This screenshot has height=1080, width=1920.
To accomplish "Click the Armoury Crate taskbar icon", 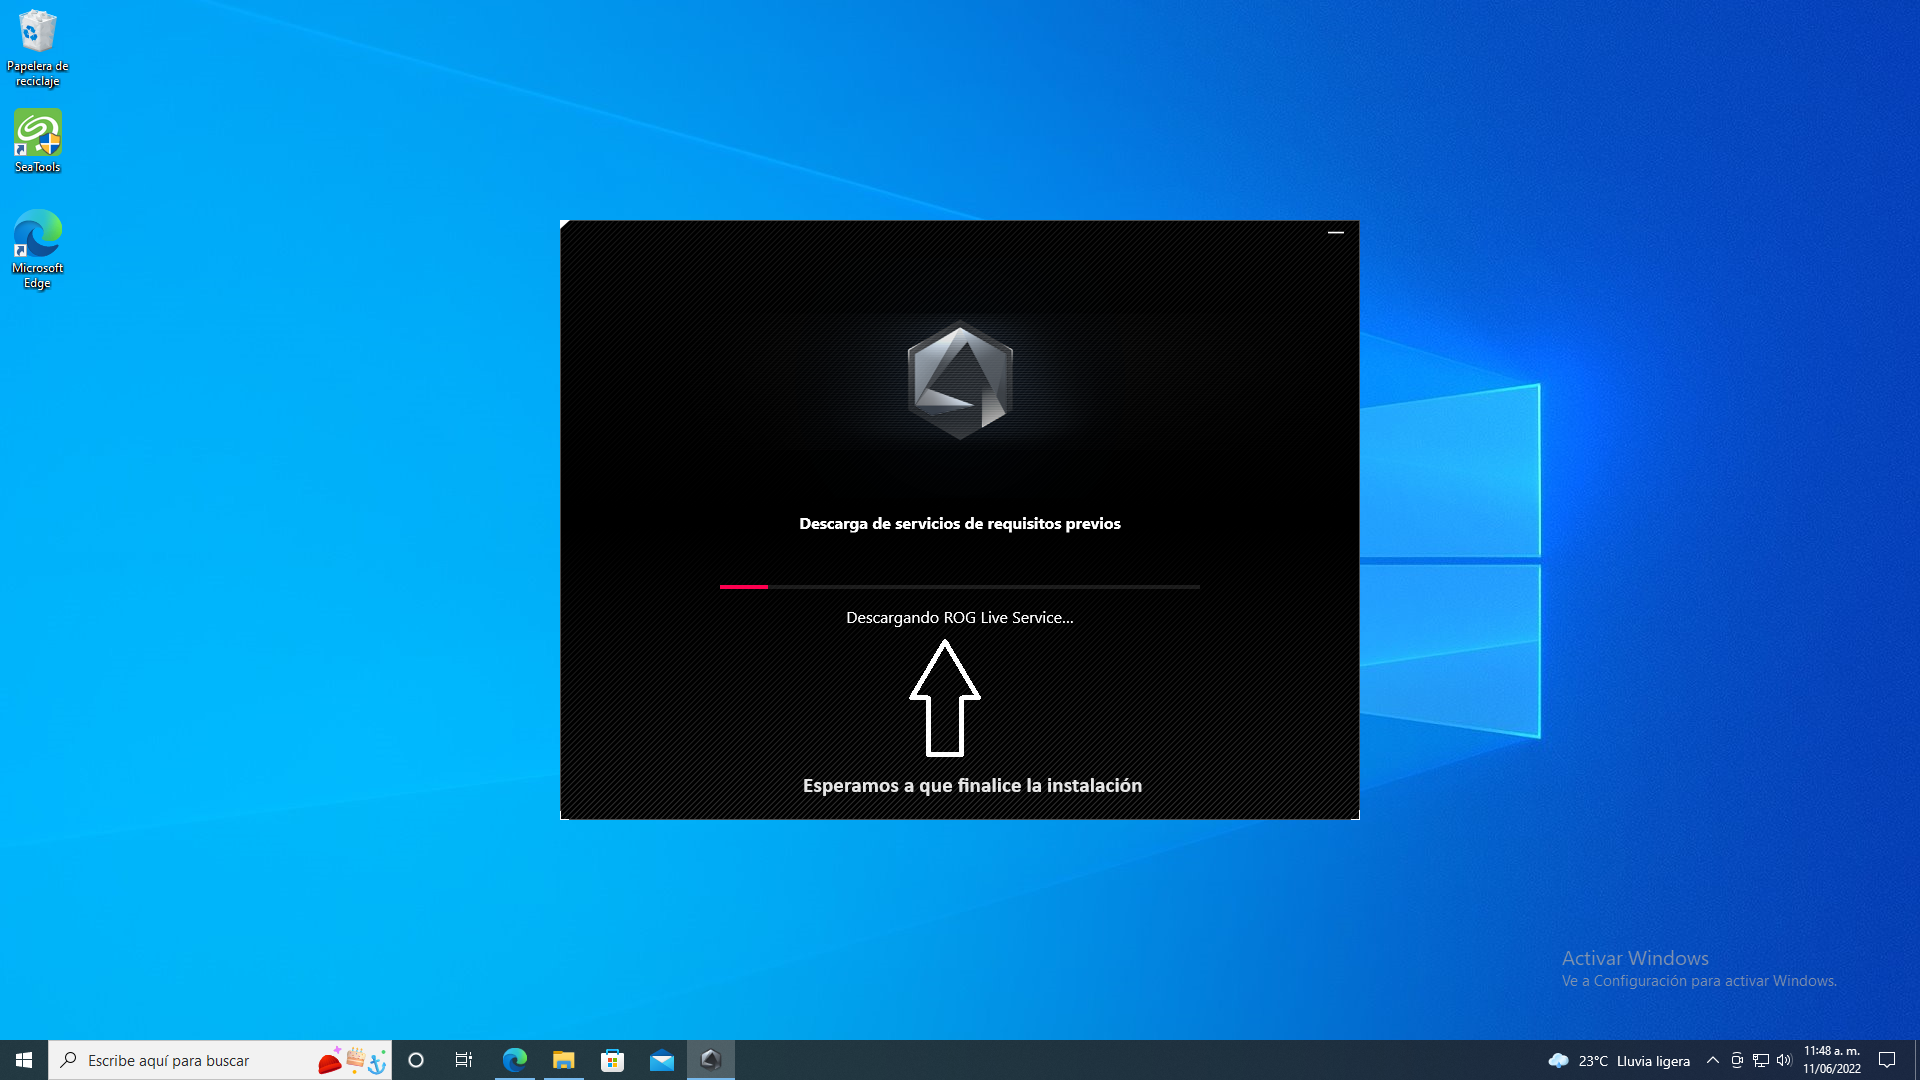I will point(711,1060).
